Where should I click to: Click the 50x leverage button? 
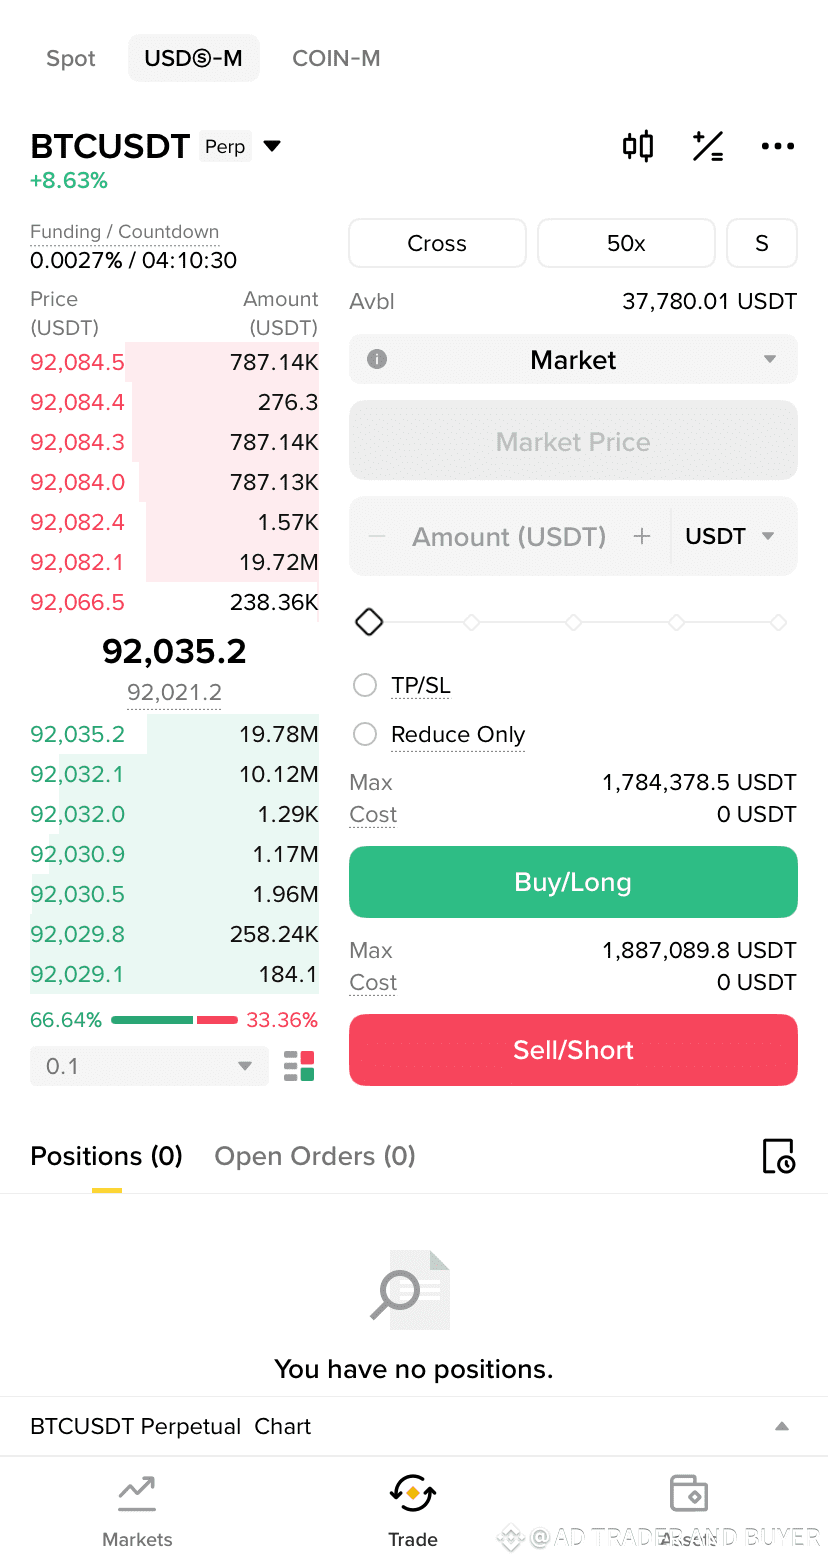pos(626,243)
